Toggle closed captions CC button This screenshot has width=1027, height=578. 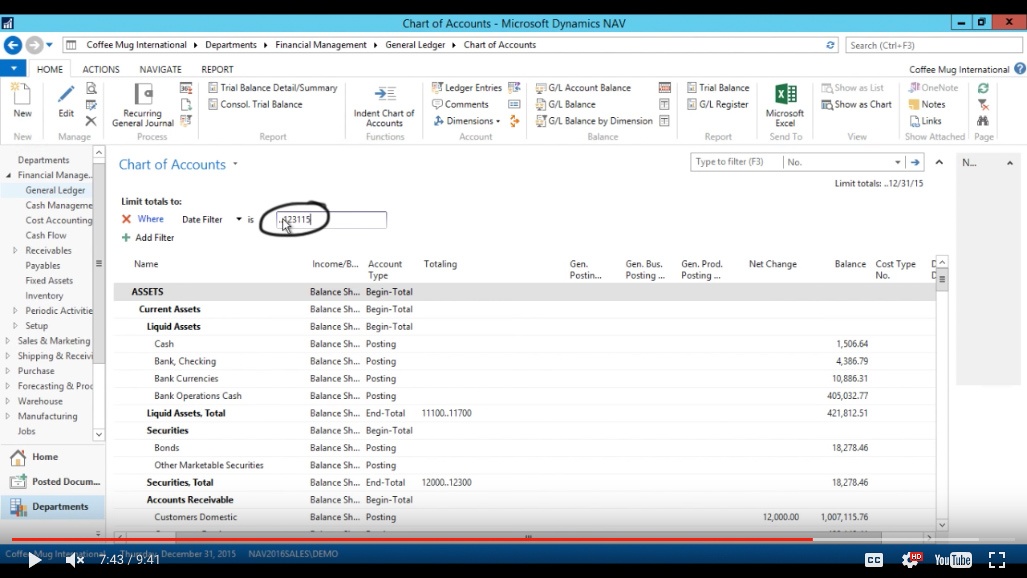[874, 560]
